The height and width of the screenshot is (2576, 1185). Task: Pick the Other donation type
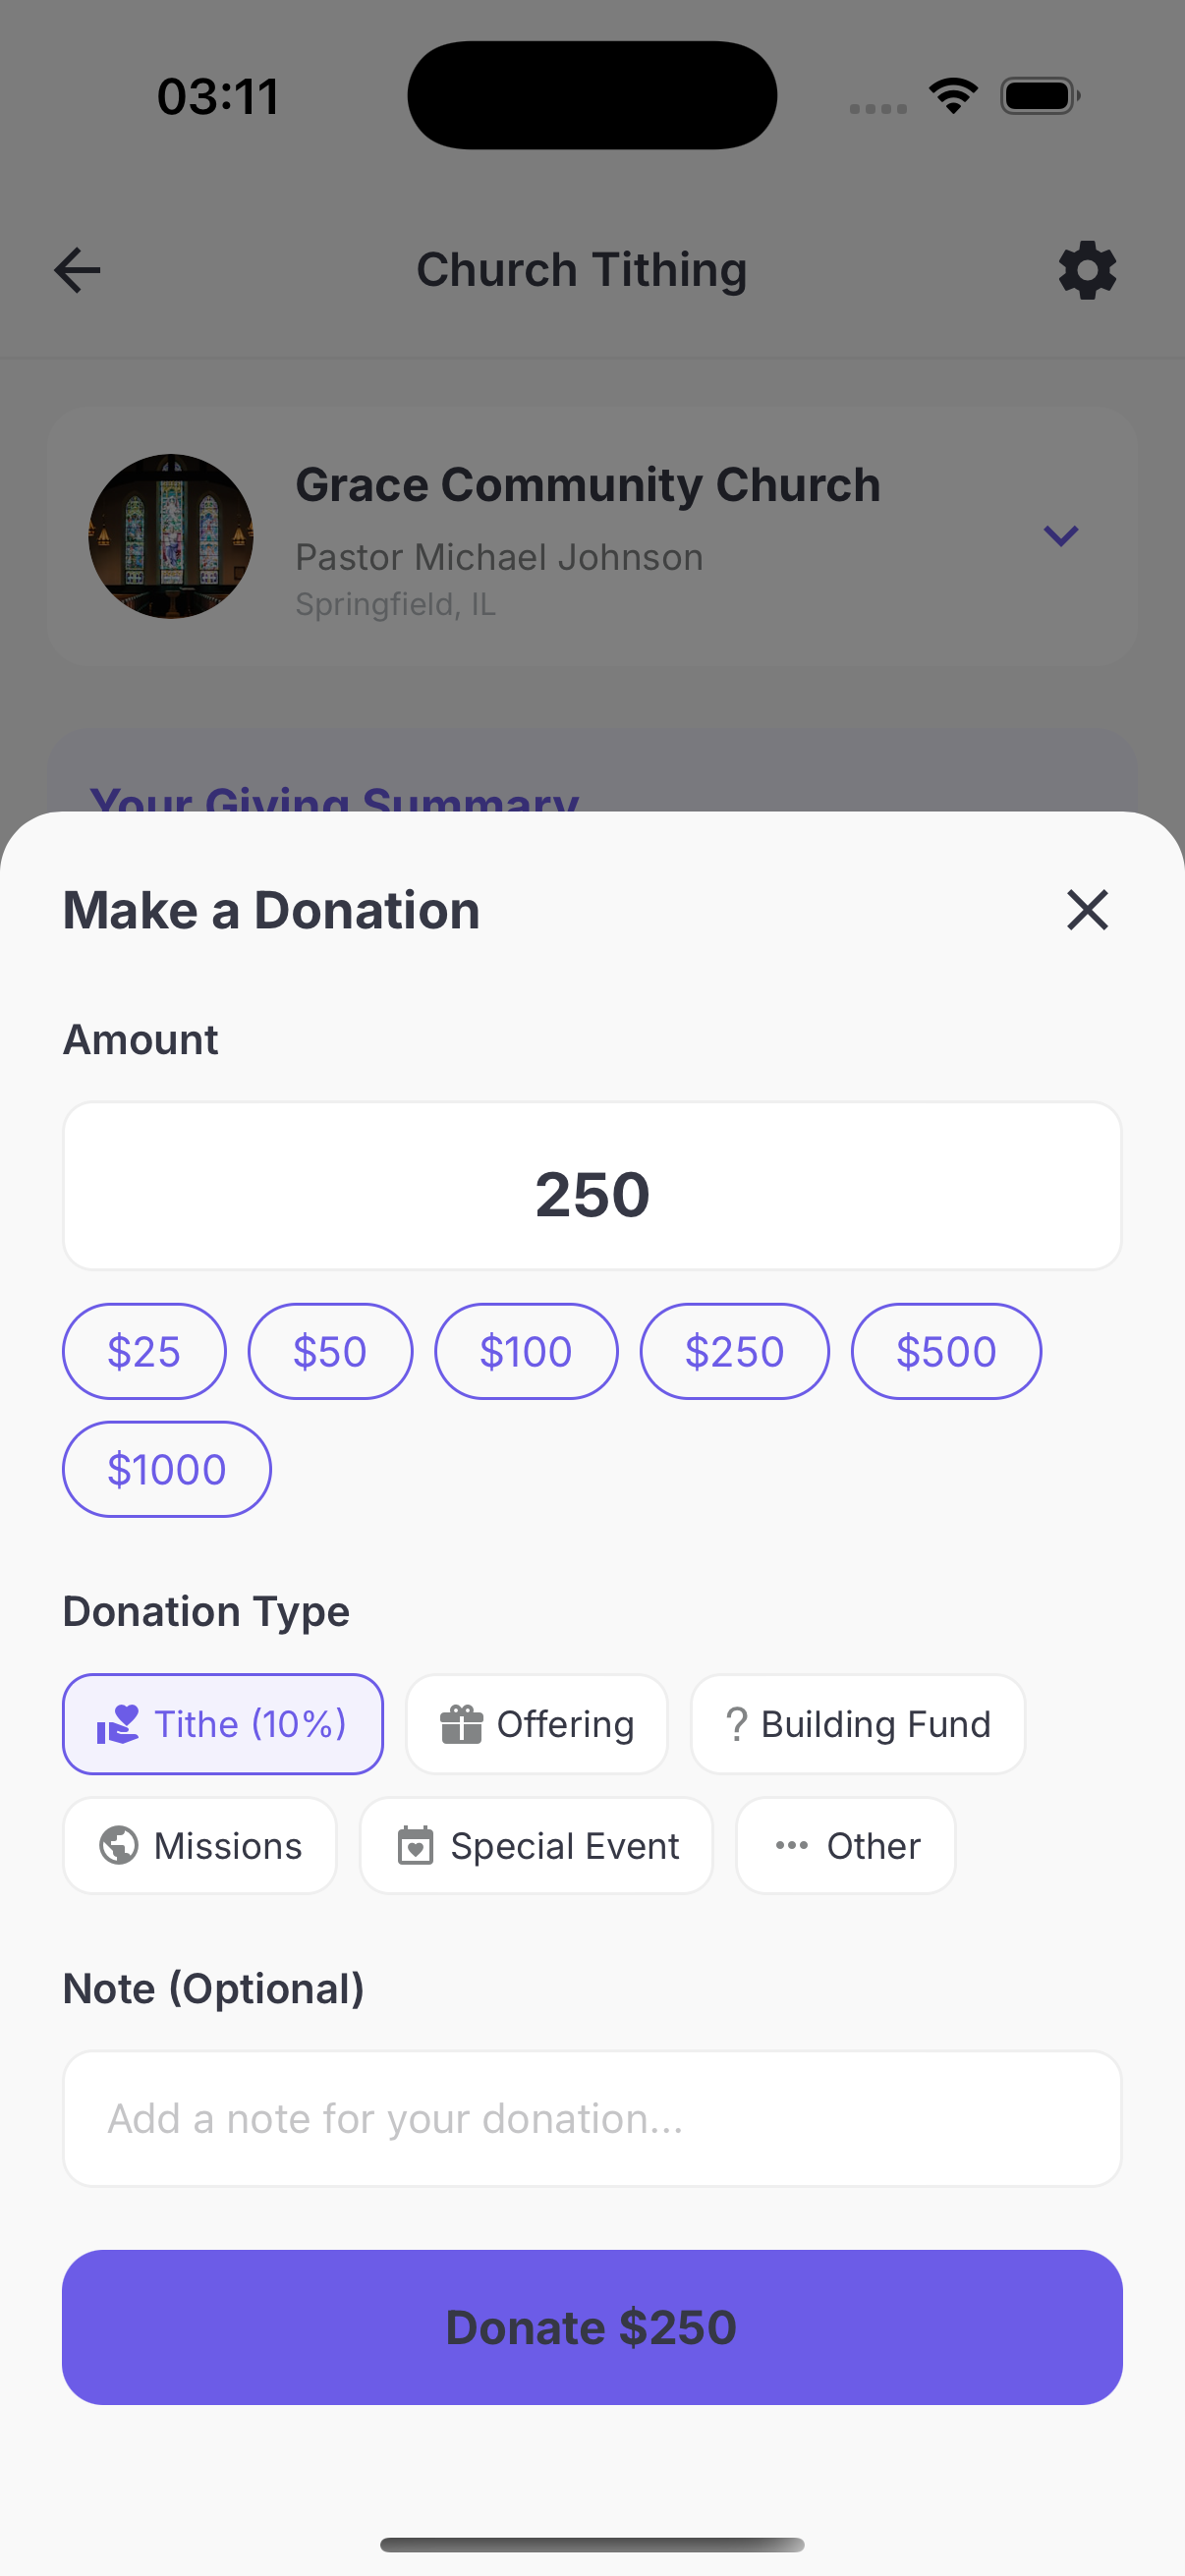(846, 1846)
